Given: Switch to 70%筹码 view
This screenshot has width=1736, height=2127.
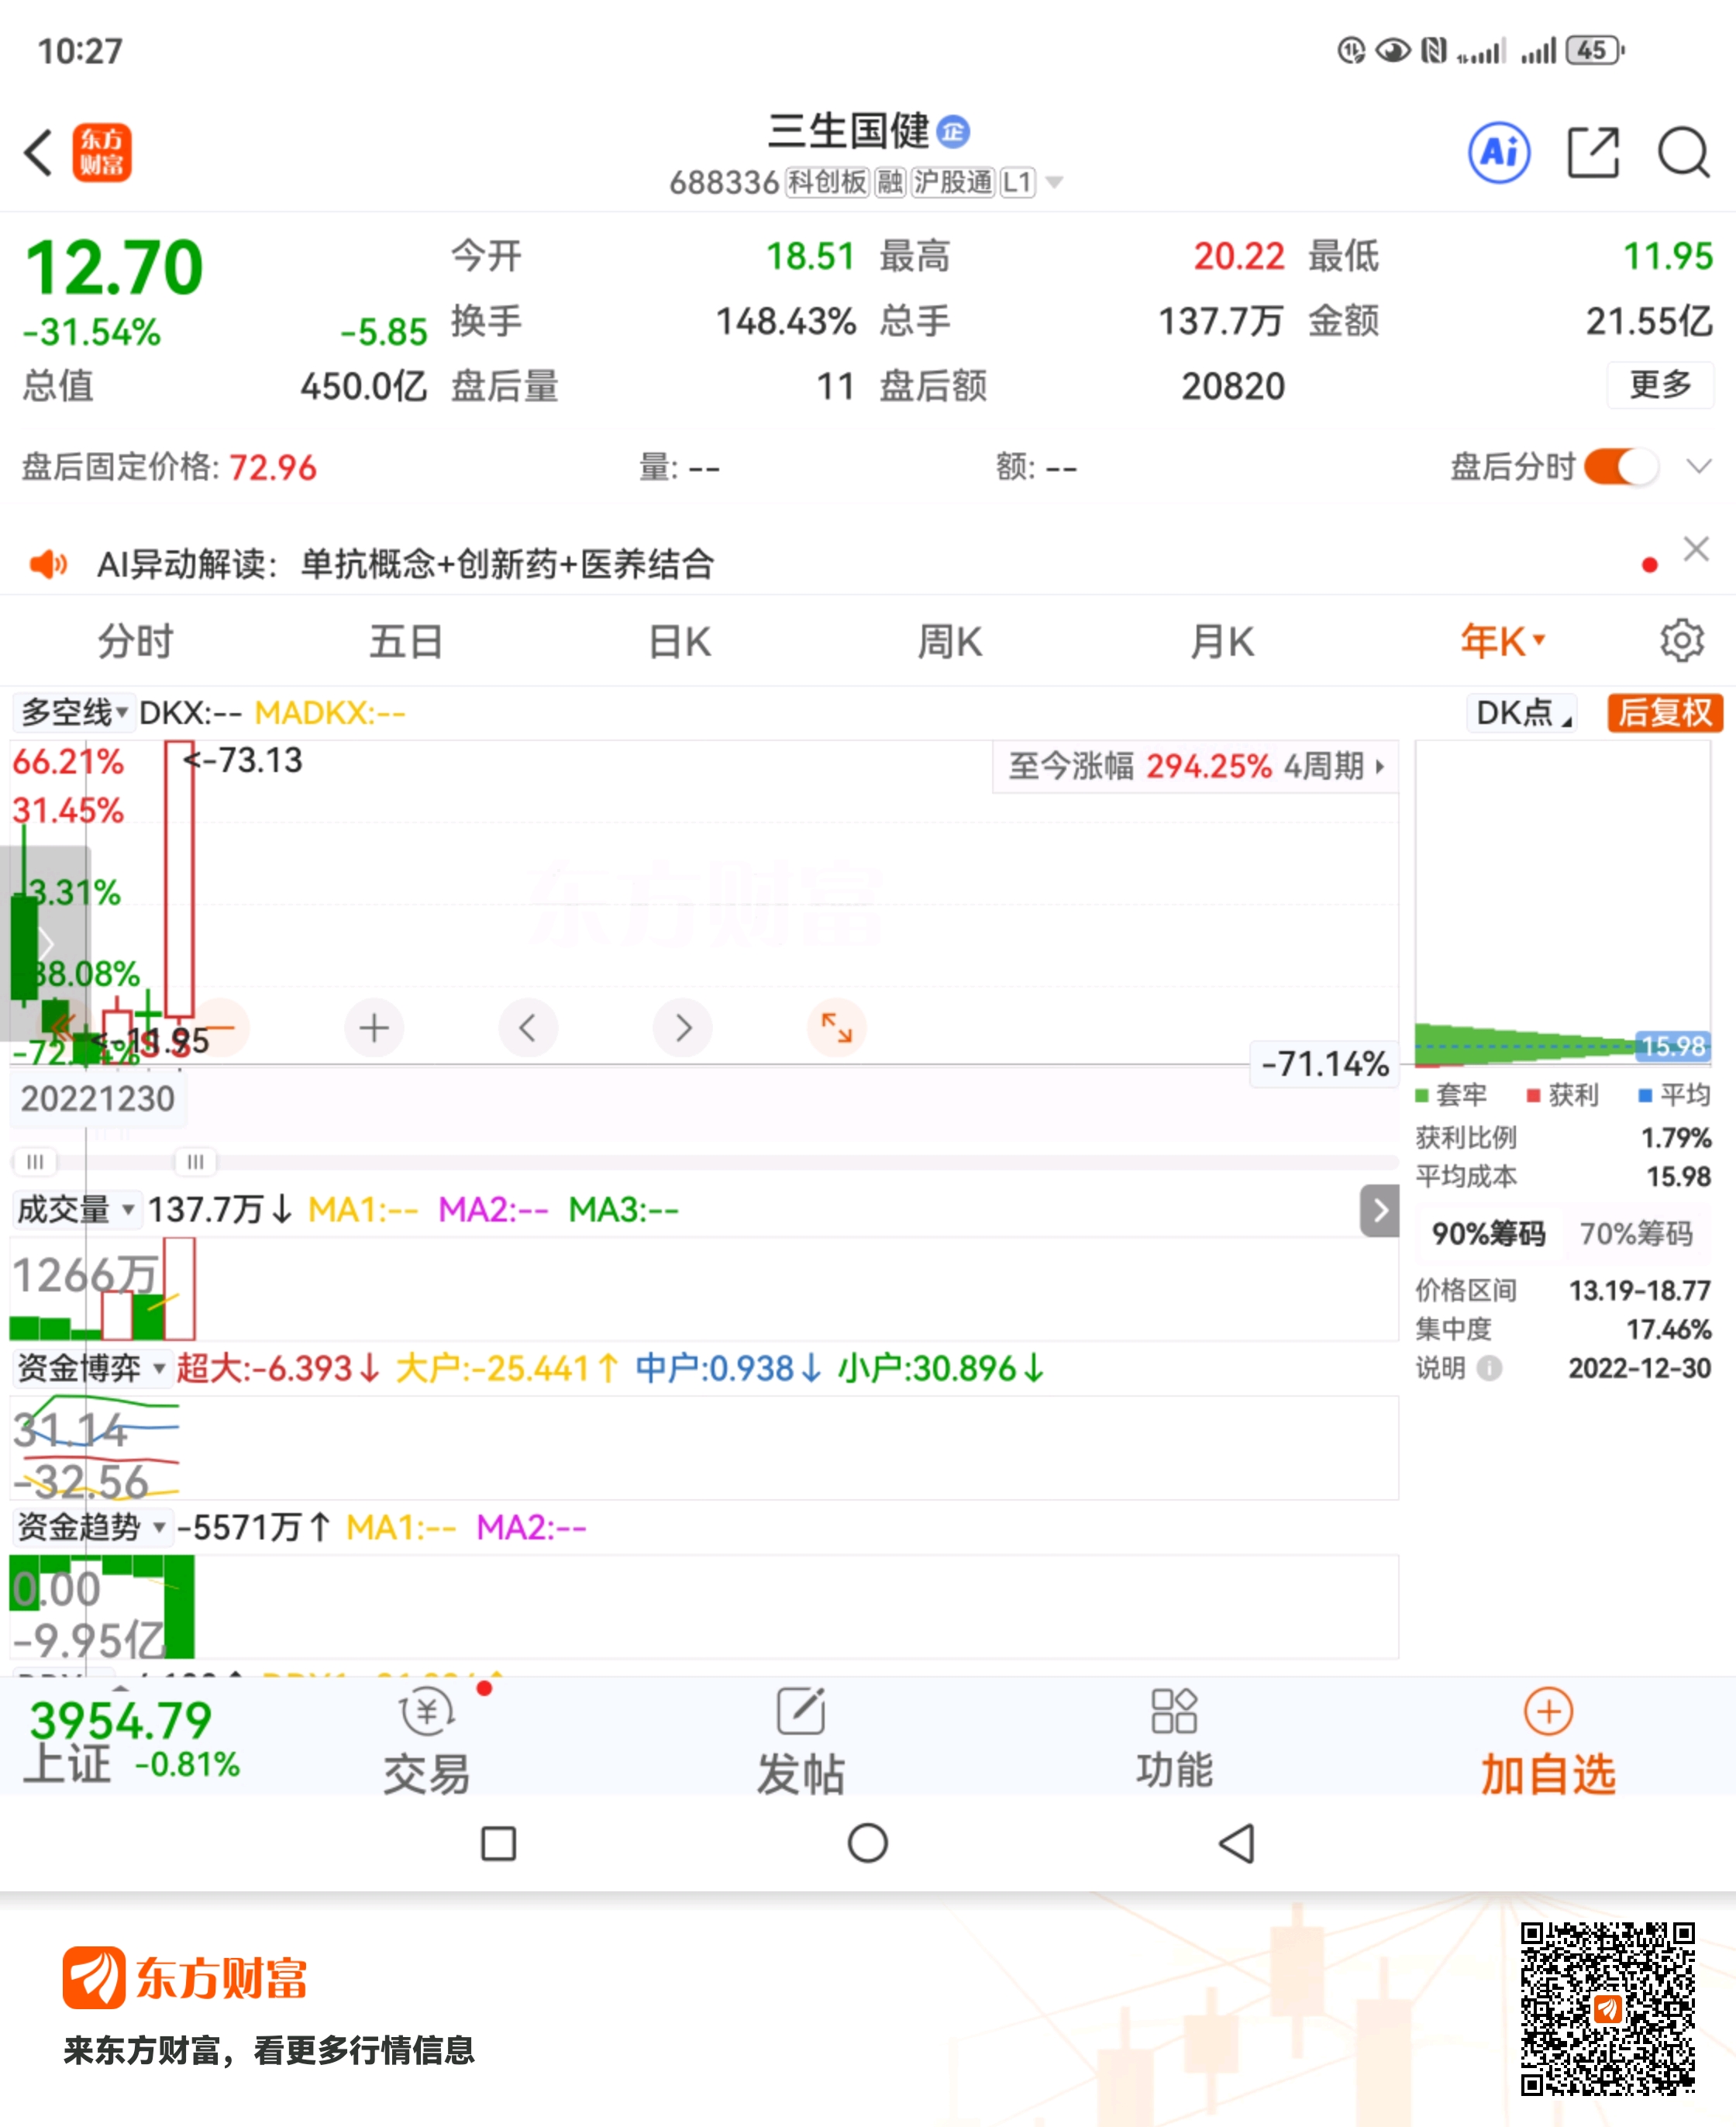Looking at the screenshot, I should click(1635, 1233).
